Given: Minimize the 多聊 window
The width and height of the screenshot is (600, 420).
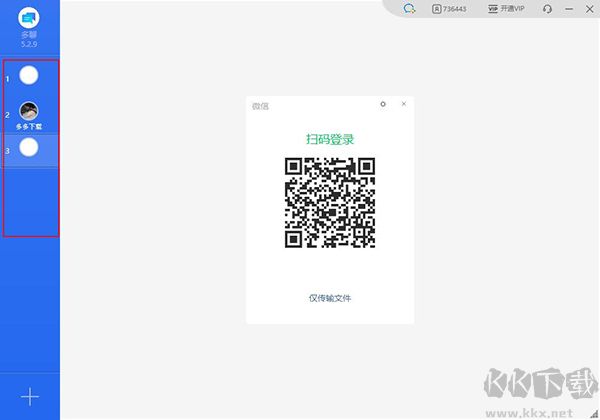Looking at the screenshot, I should point(569,9).
